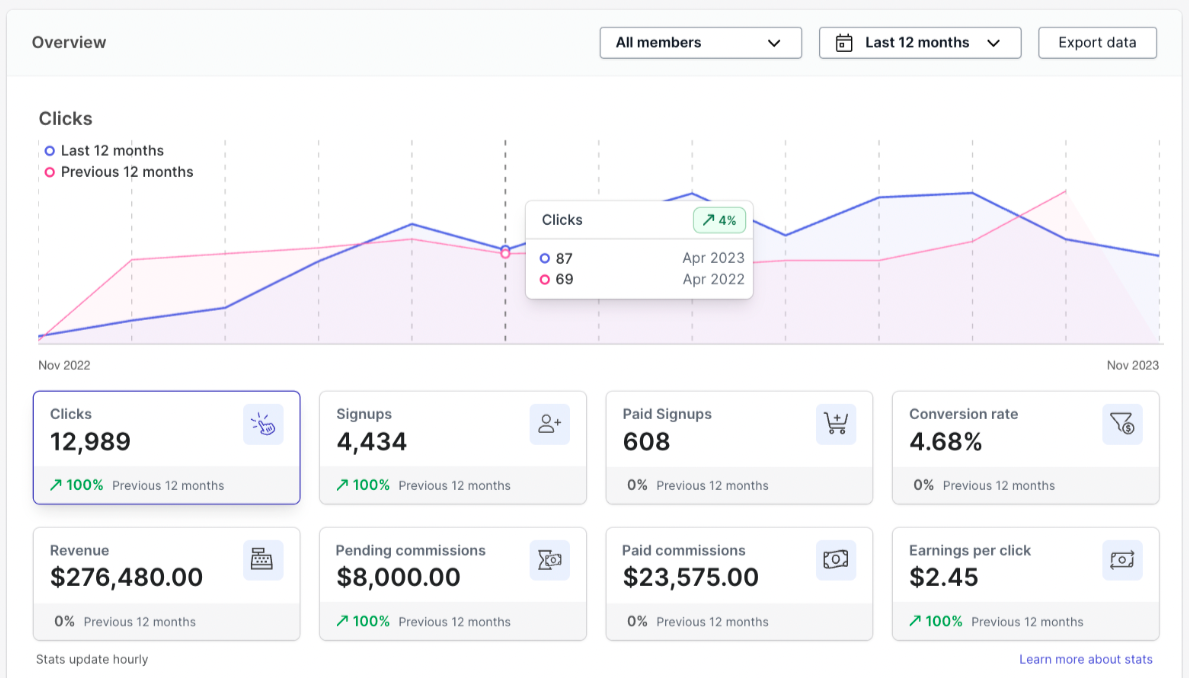Click the add-user icon in Signups card

click(550, 425)
